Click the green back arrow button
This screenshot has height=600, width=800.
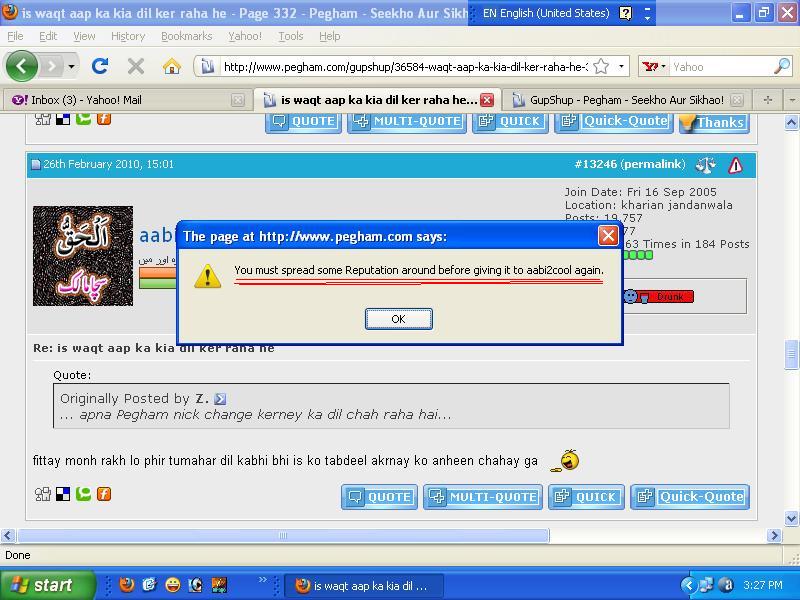22,67
